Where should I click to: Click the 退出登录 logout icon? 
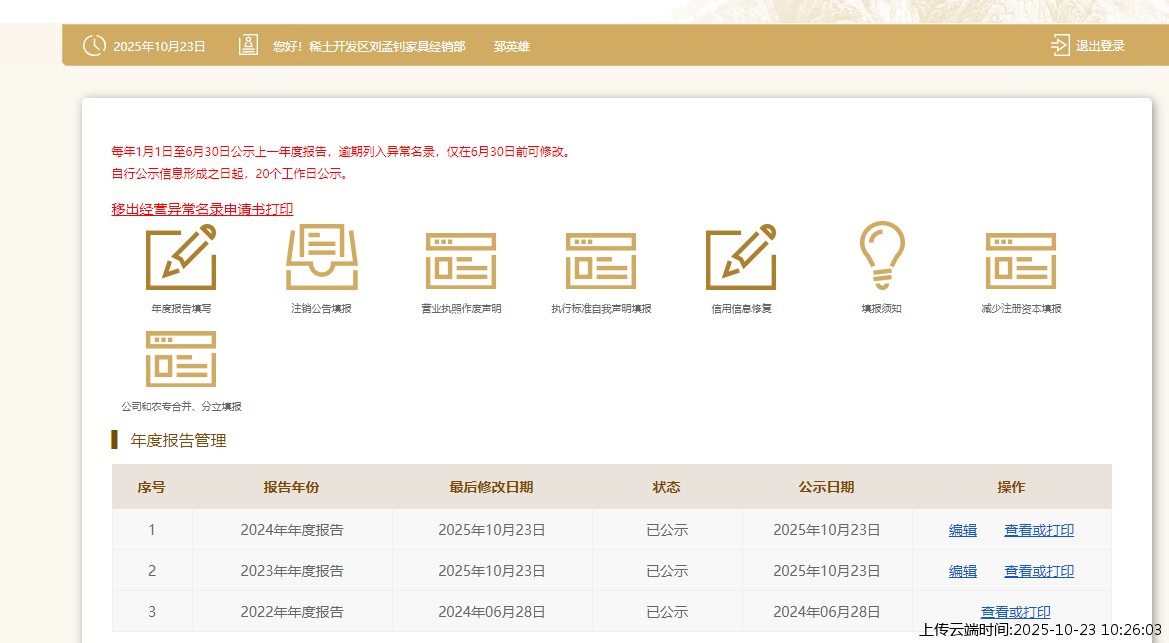(x=1060, y=46)
